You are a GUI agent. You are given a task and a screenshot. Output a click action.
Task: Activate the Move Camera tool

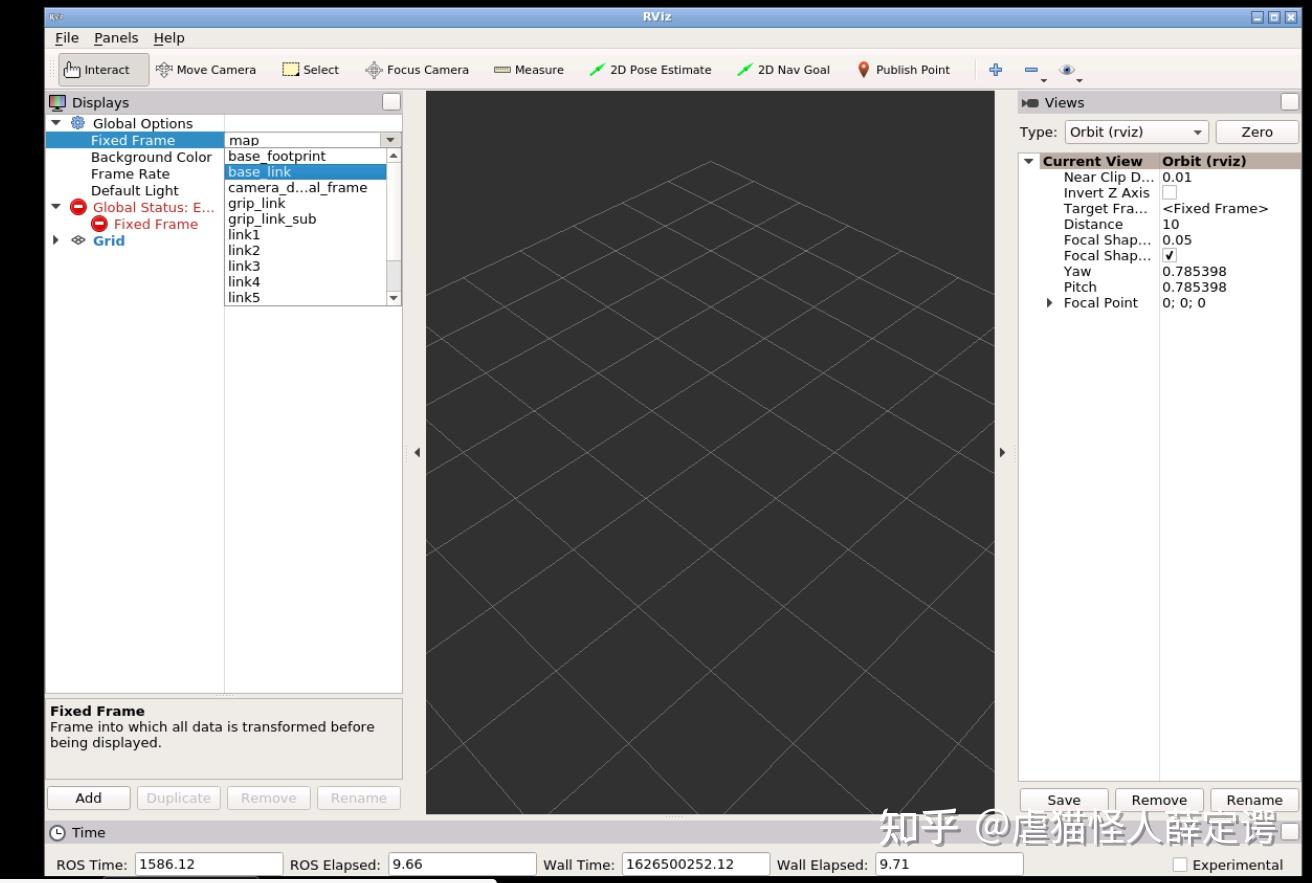tap(206, 70)
